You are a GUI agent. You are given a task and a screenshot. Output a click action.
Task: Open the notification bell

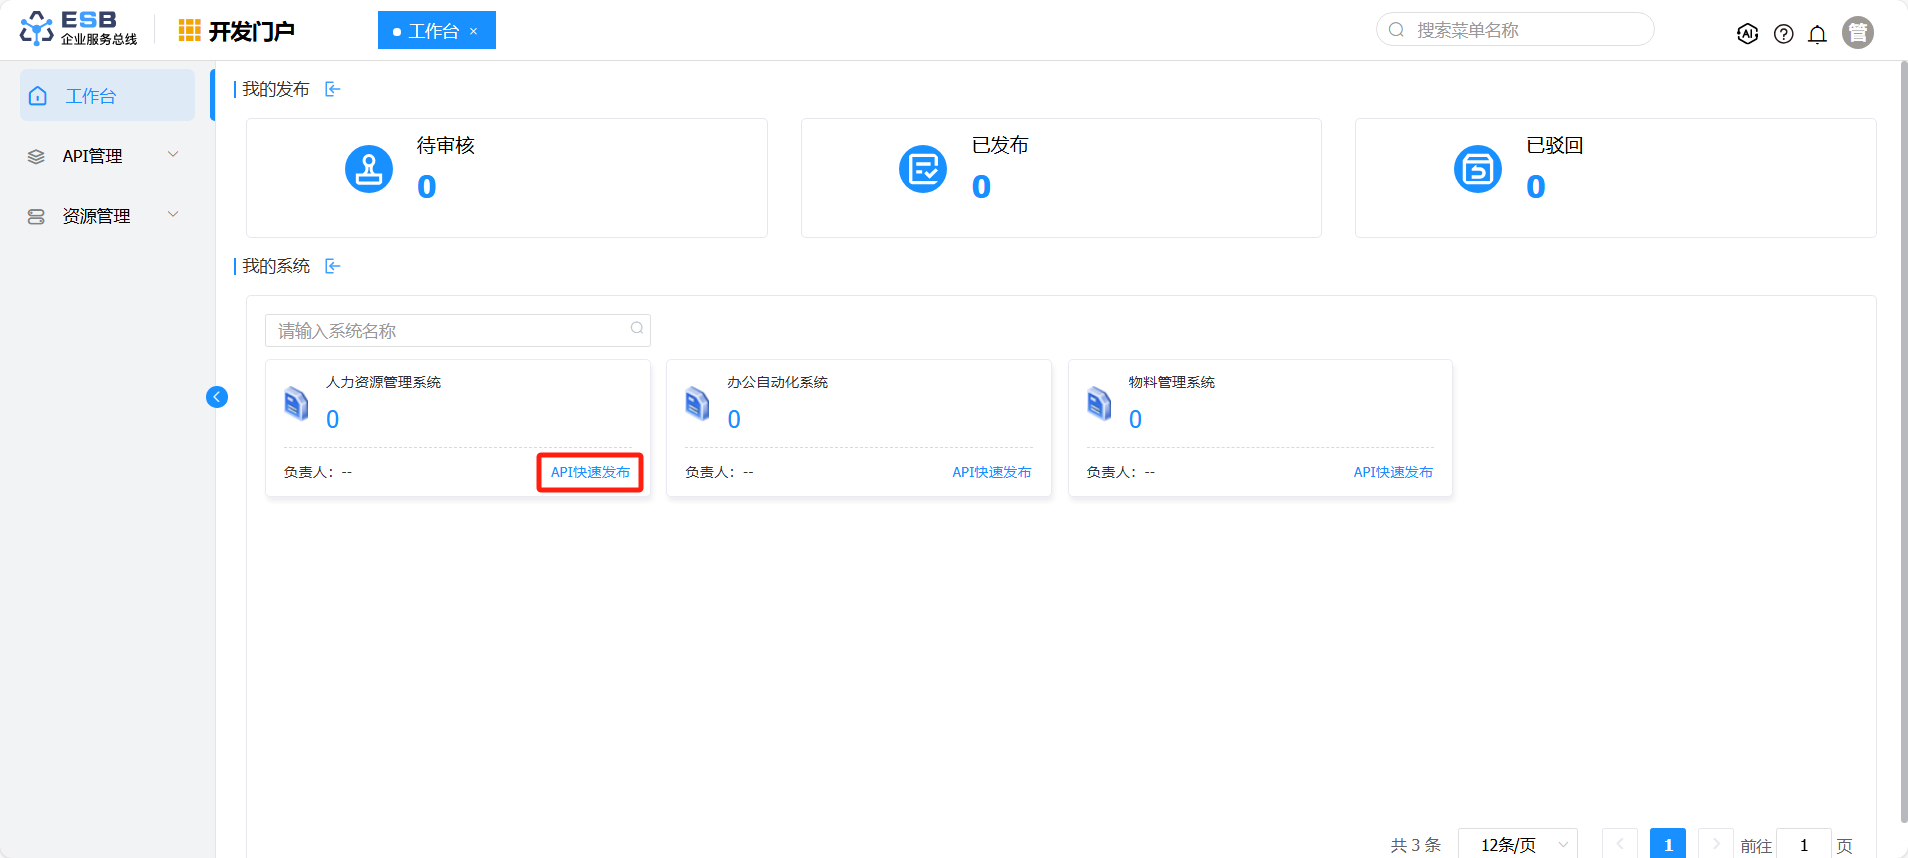pyautogui.click(x=1817, y=34)
